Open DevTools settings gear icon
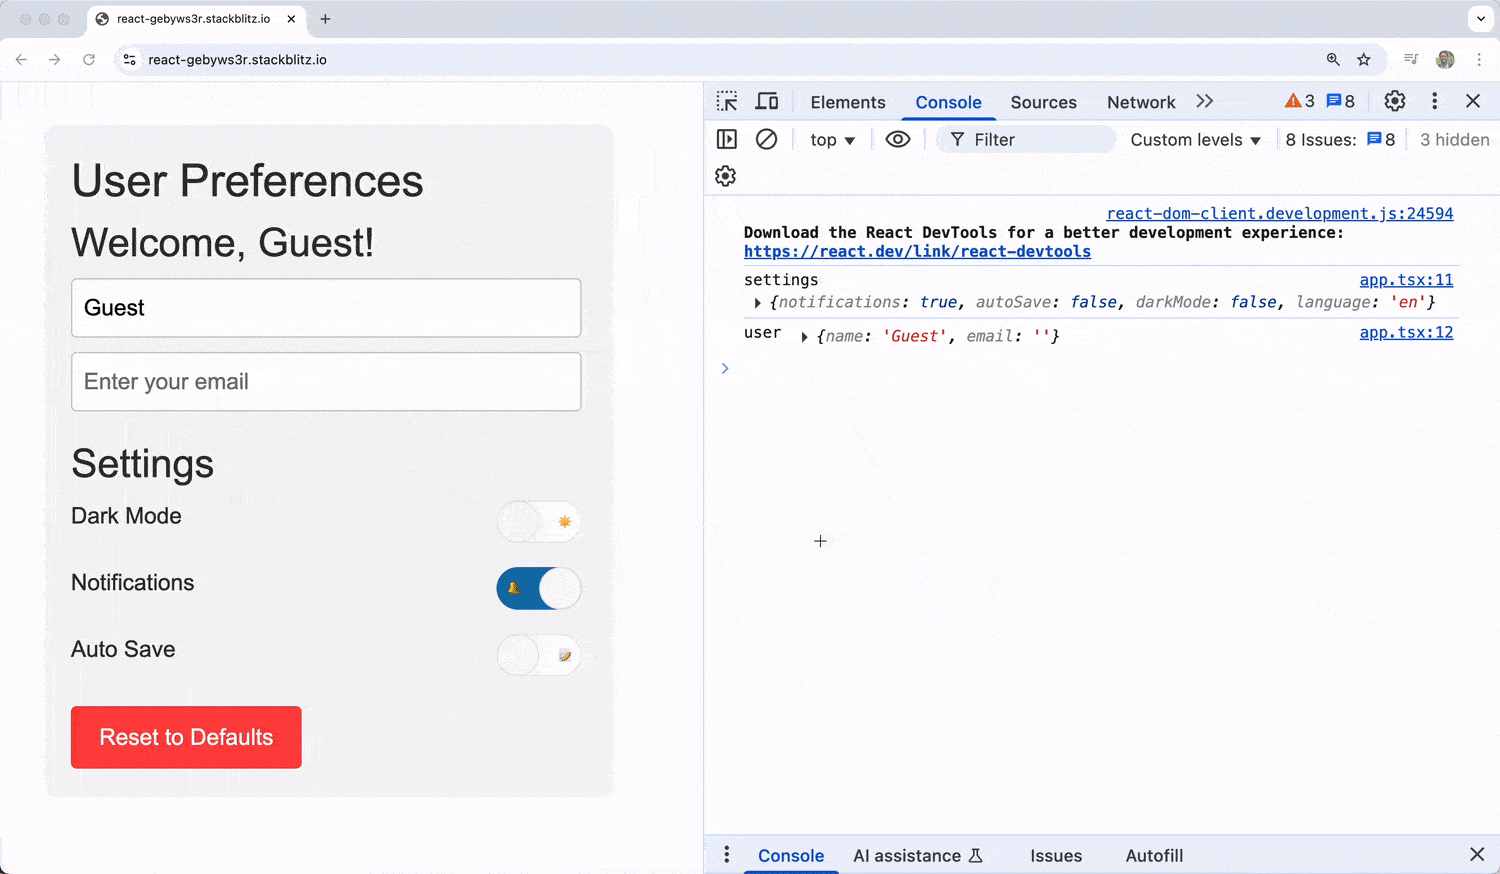This screenshot has height=874, width=1500. tap(1394, 101)
